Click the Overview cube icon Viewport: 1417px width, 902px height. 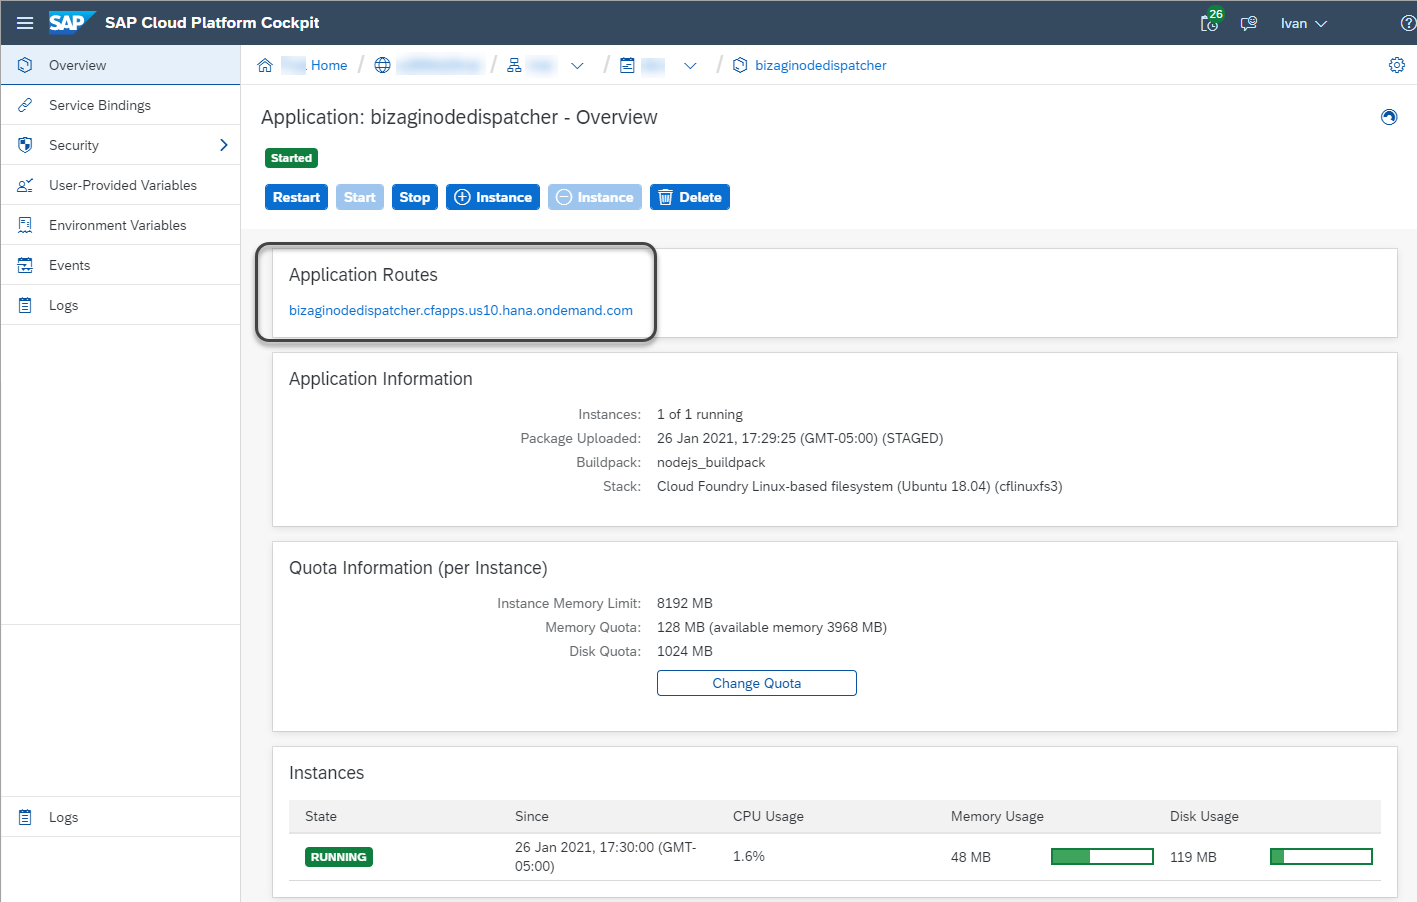[x=25, y=65]
